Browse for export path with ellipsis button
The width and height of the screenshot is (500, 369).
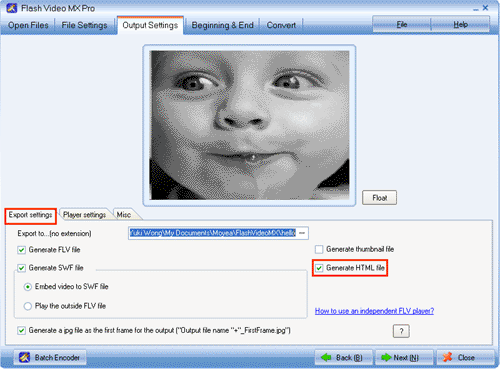click(302, 233)
